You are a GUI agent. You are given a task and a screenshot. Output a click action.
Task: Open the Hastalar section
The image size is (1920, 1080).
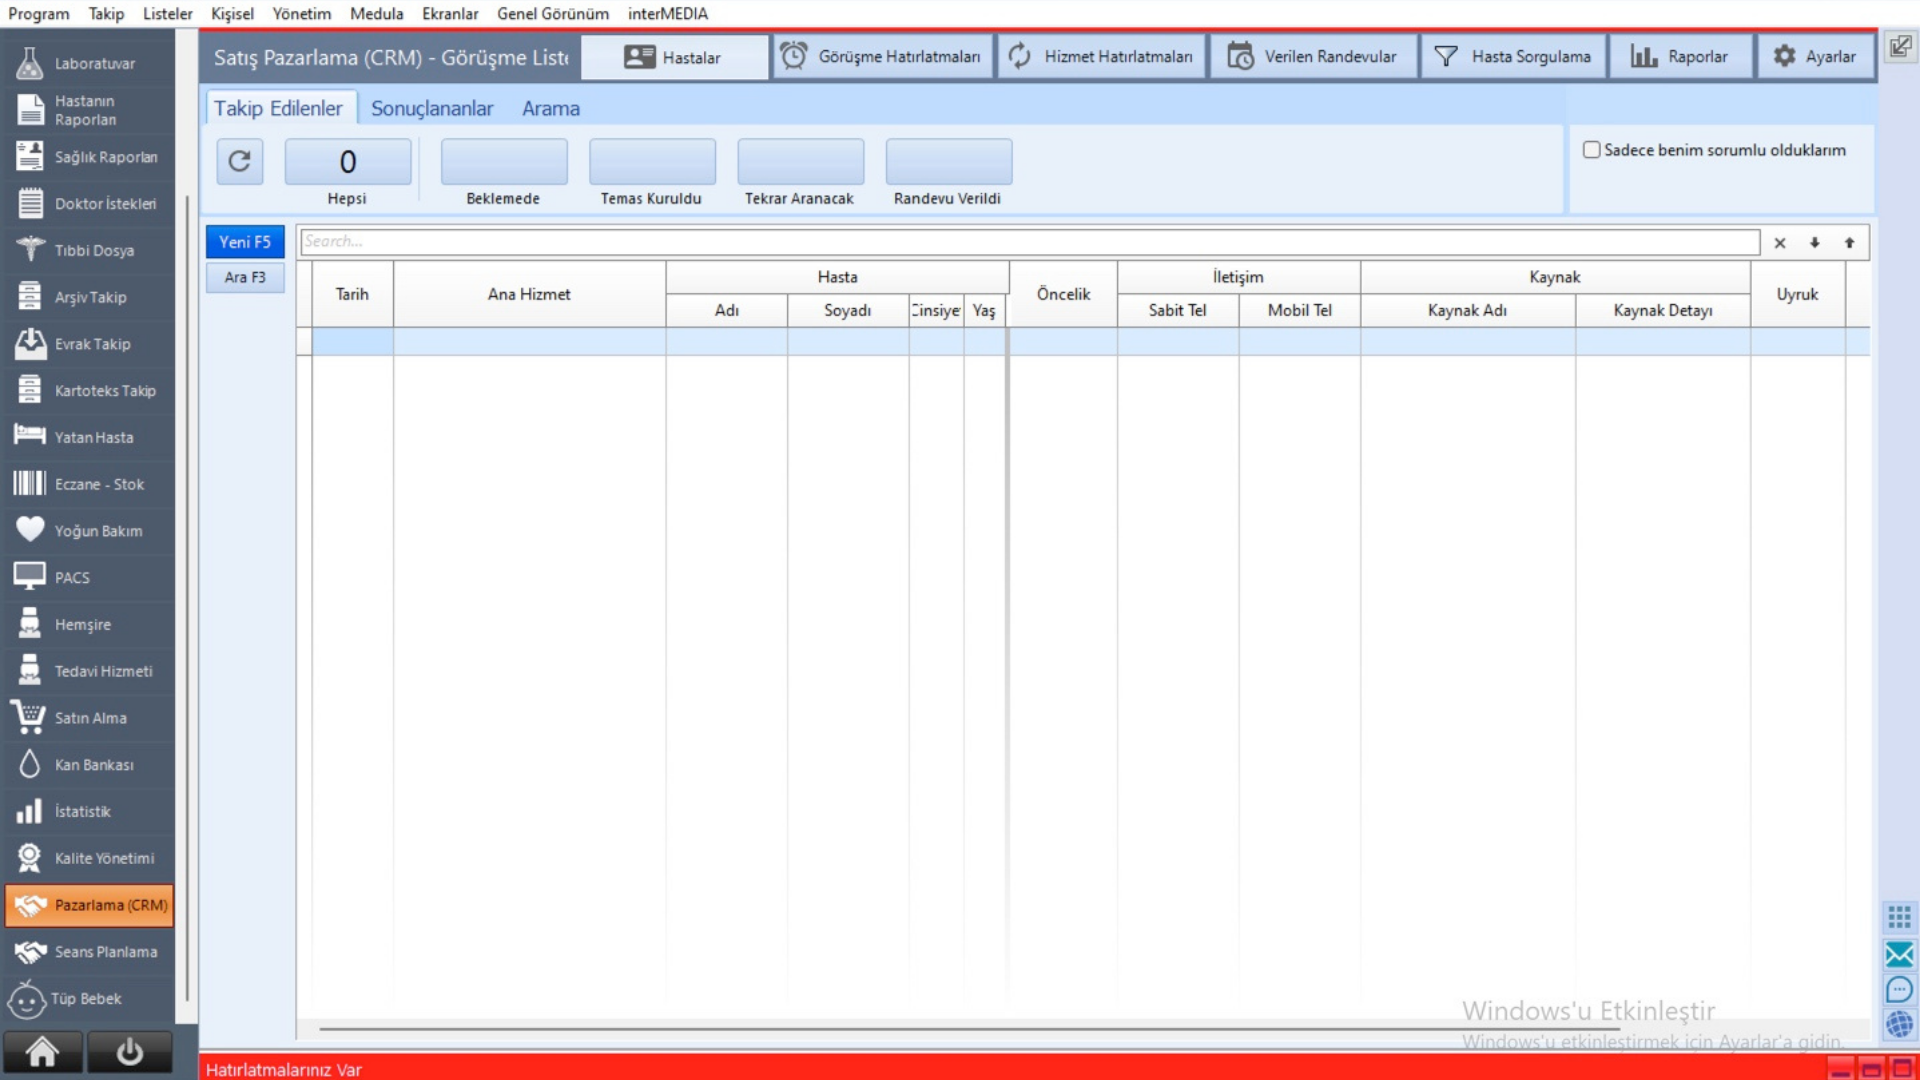(675, 57)
